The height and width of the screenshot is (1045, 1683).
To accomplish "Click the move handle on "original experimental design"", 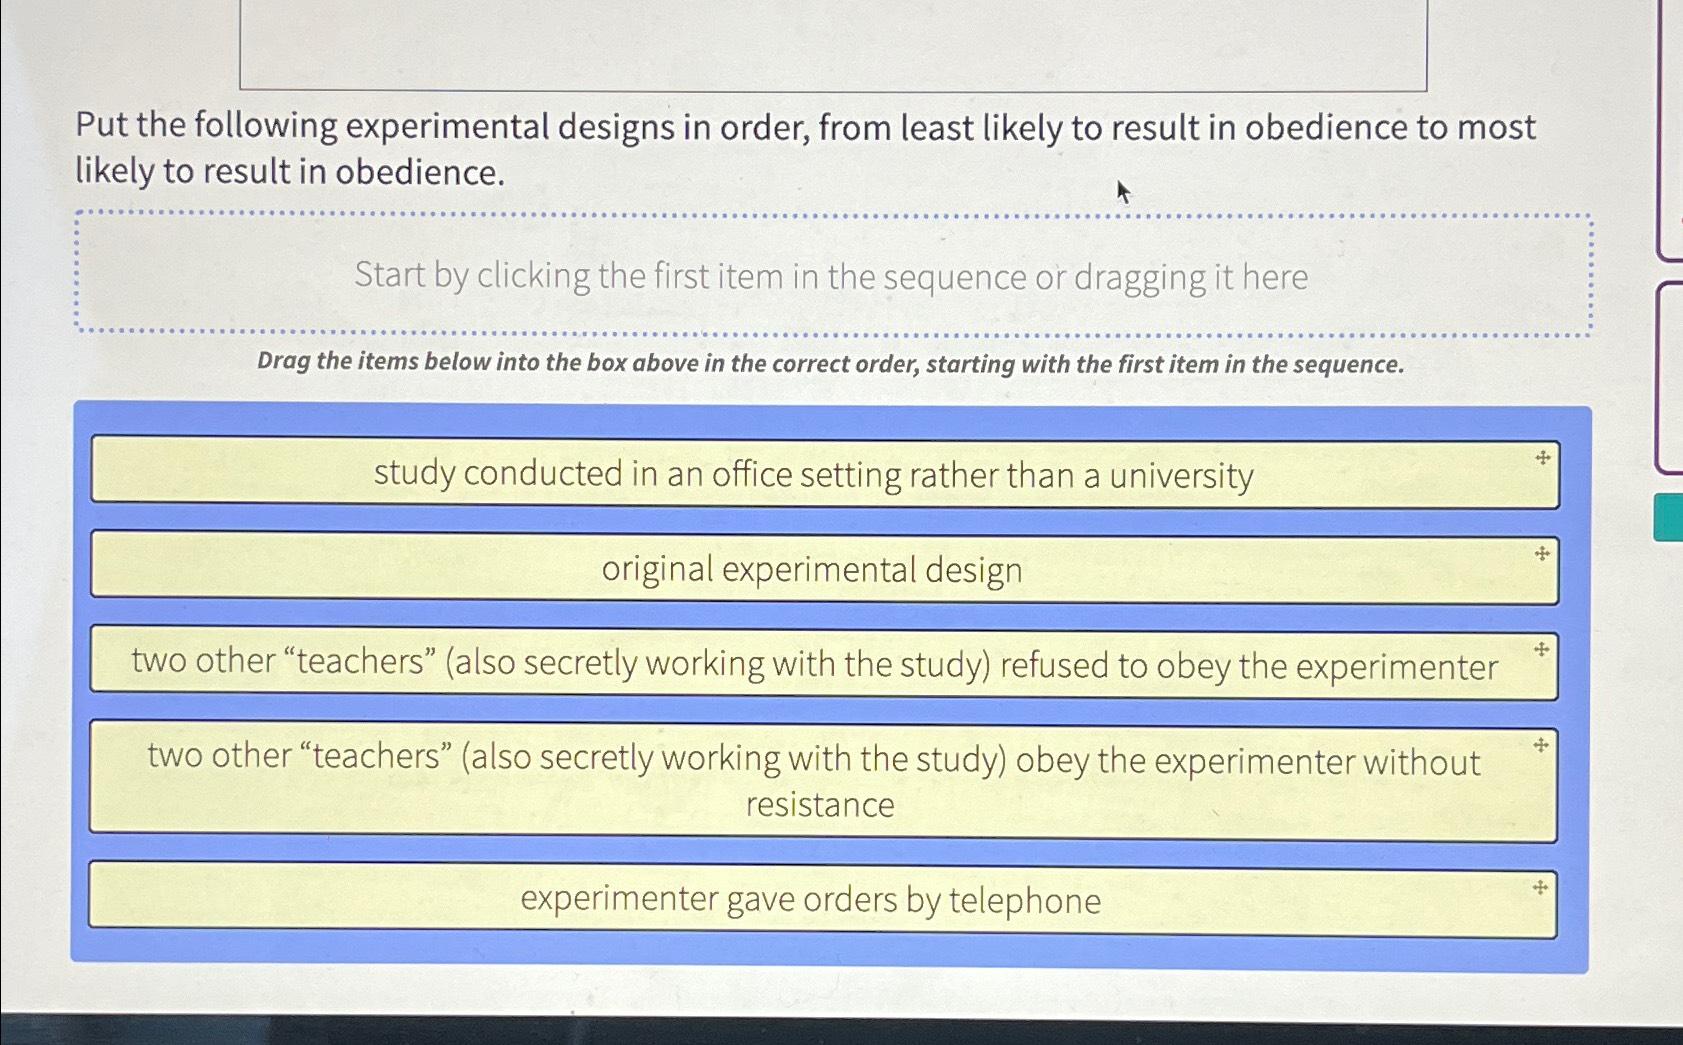I will (1541, 552).
